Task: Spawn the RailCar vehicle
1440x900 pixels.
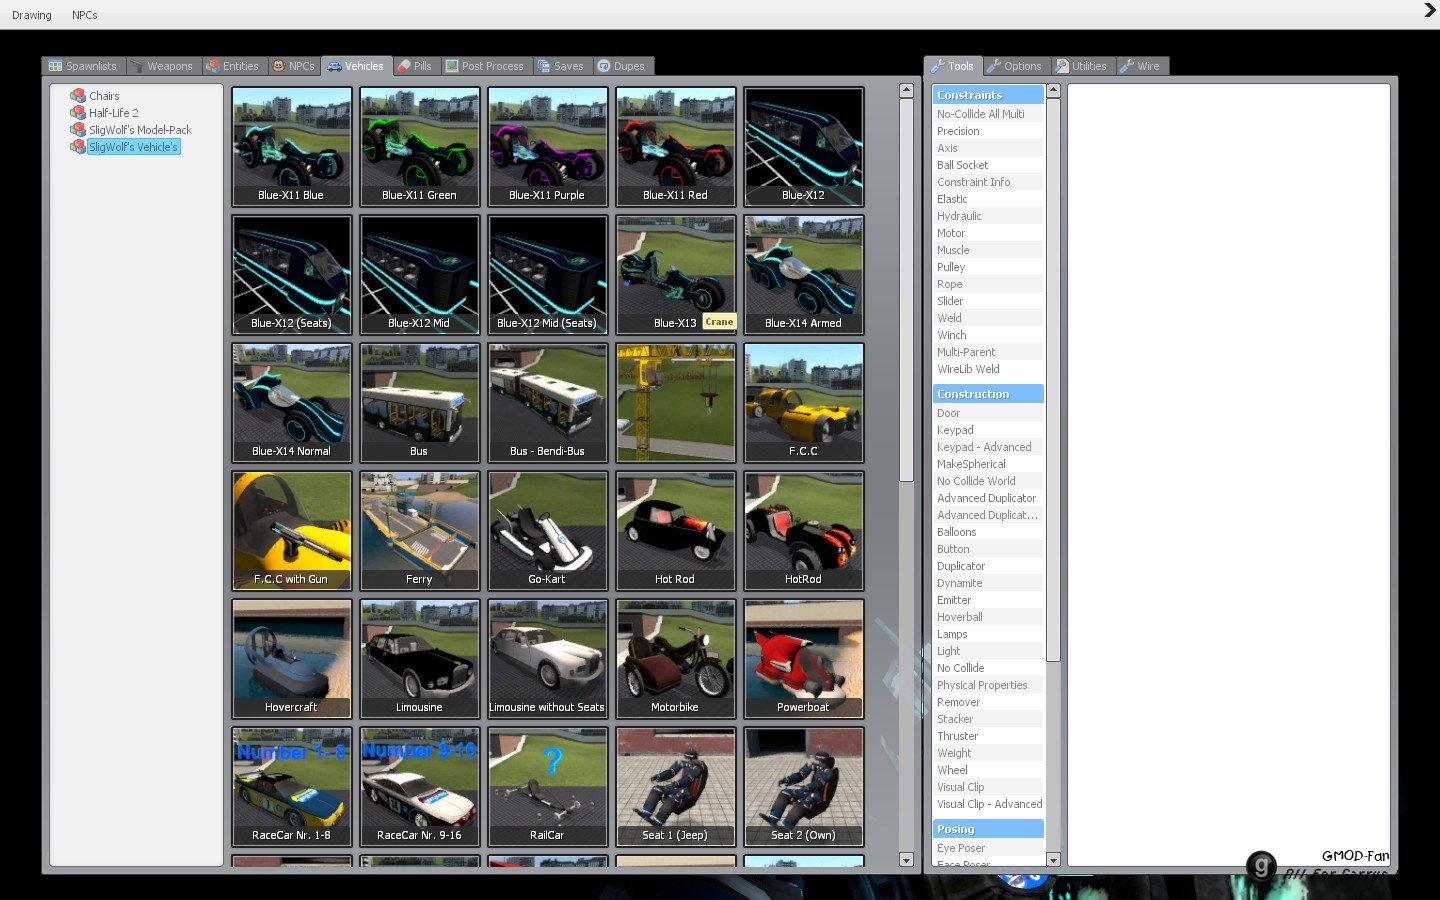Action: [x=547, y=787]
